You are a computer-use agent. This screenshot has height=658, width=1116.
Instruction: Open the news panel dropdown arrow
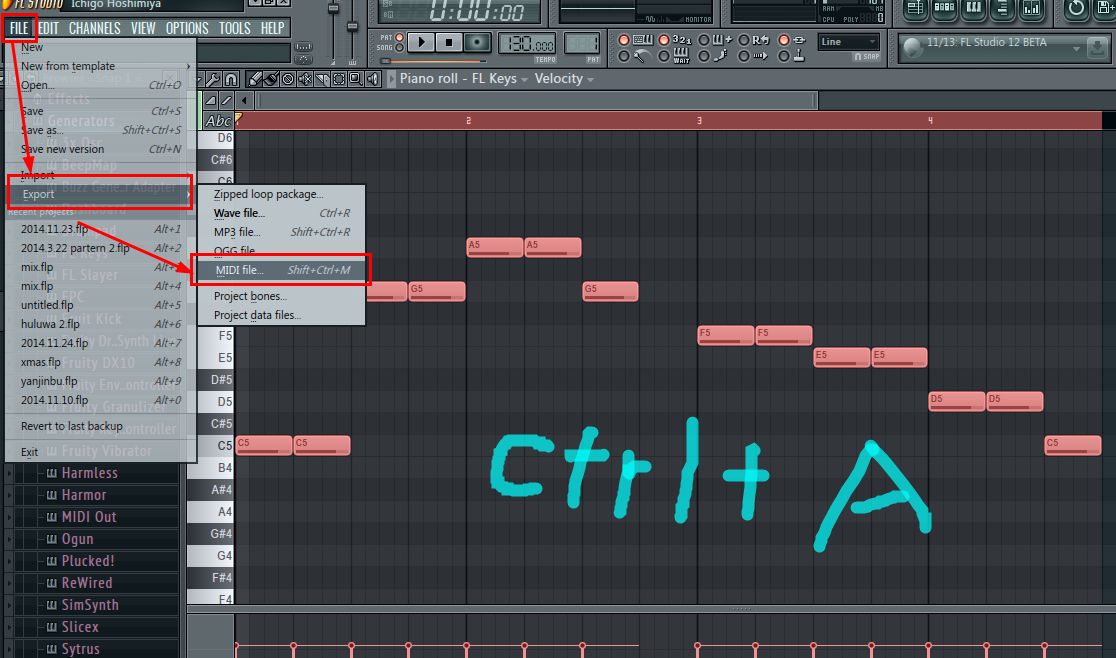tap(1076, 48)
